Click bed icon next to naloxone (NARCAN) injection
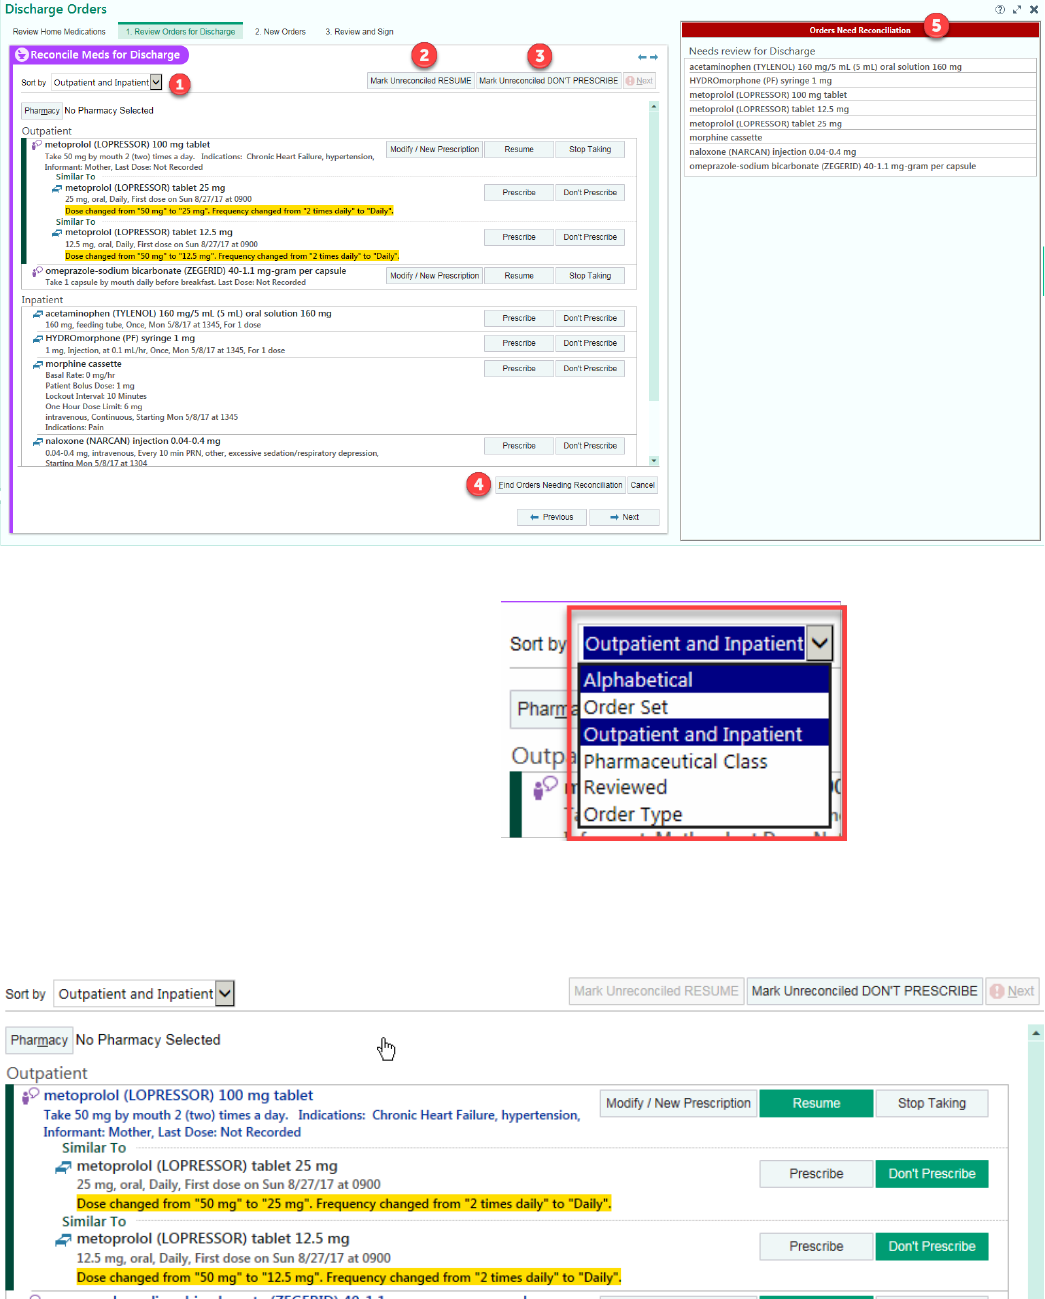1045x1299 pixels. [38, 441]
